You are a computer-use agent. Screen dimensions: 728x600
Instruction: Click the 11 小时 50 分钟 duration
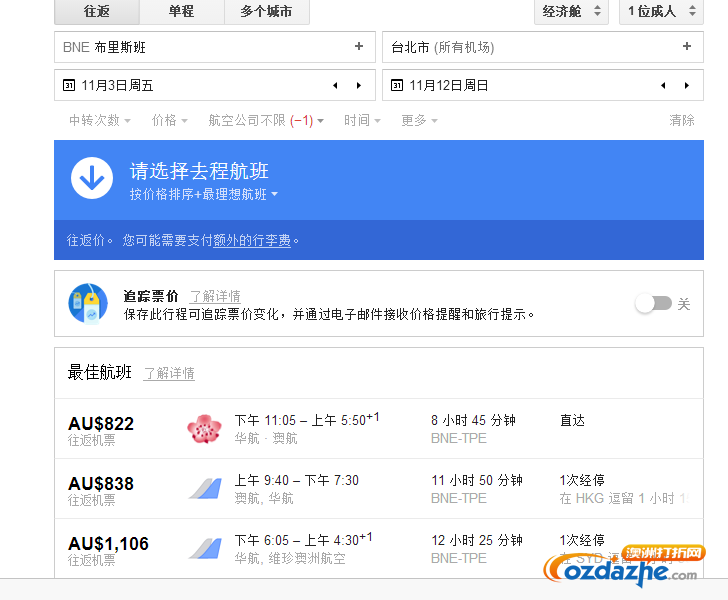click(477, 480)
